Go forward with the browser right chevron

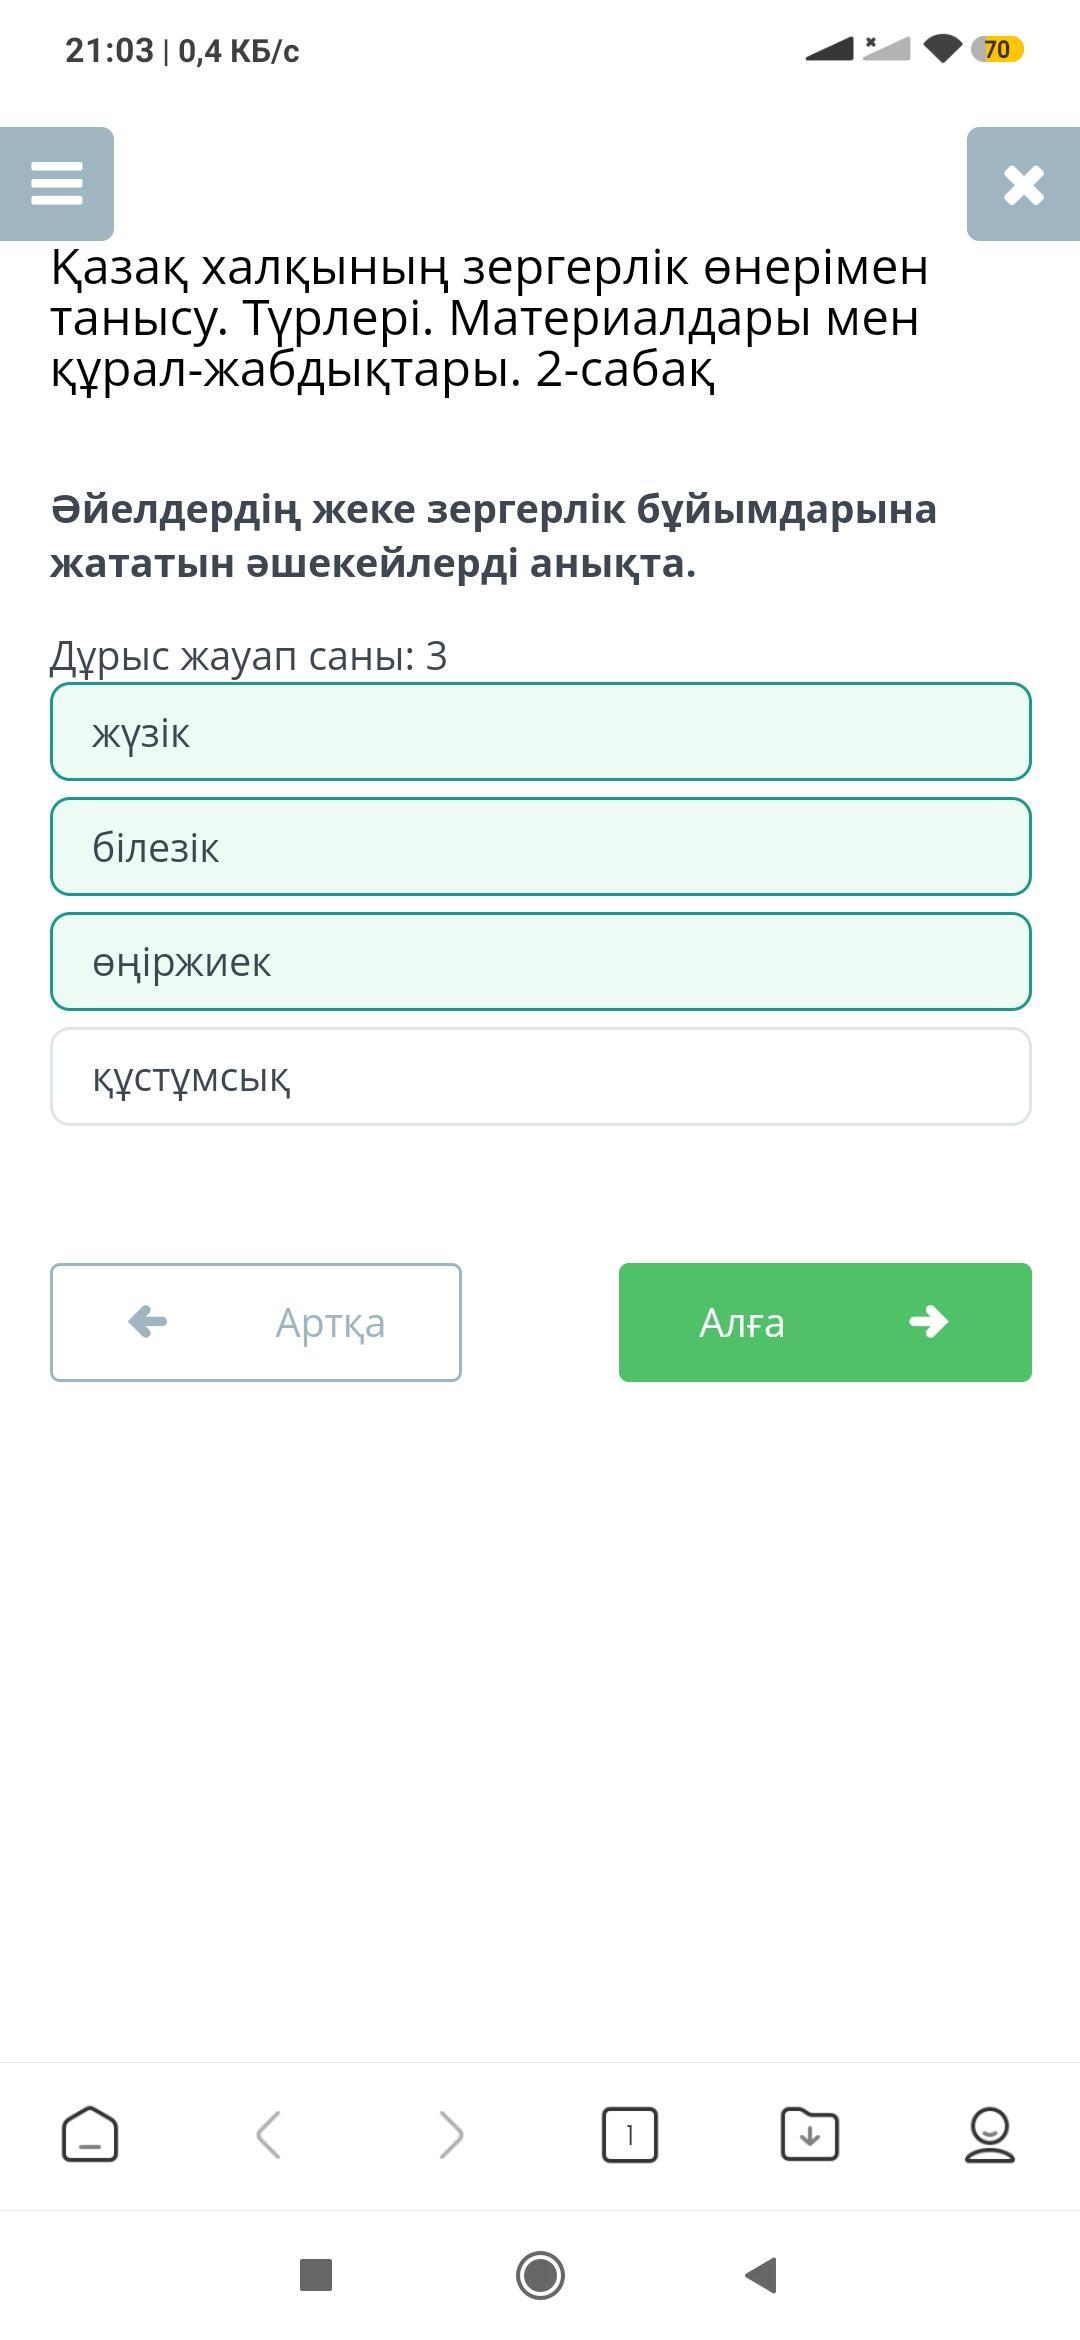tap(451, 2135)
